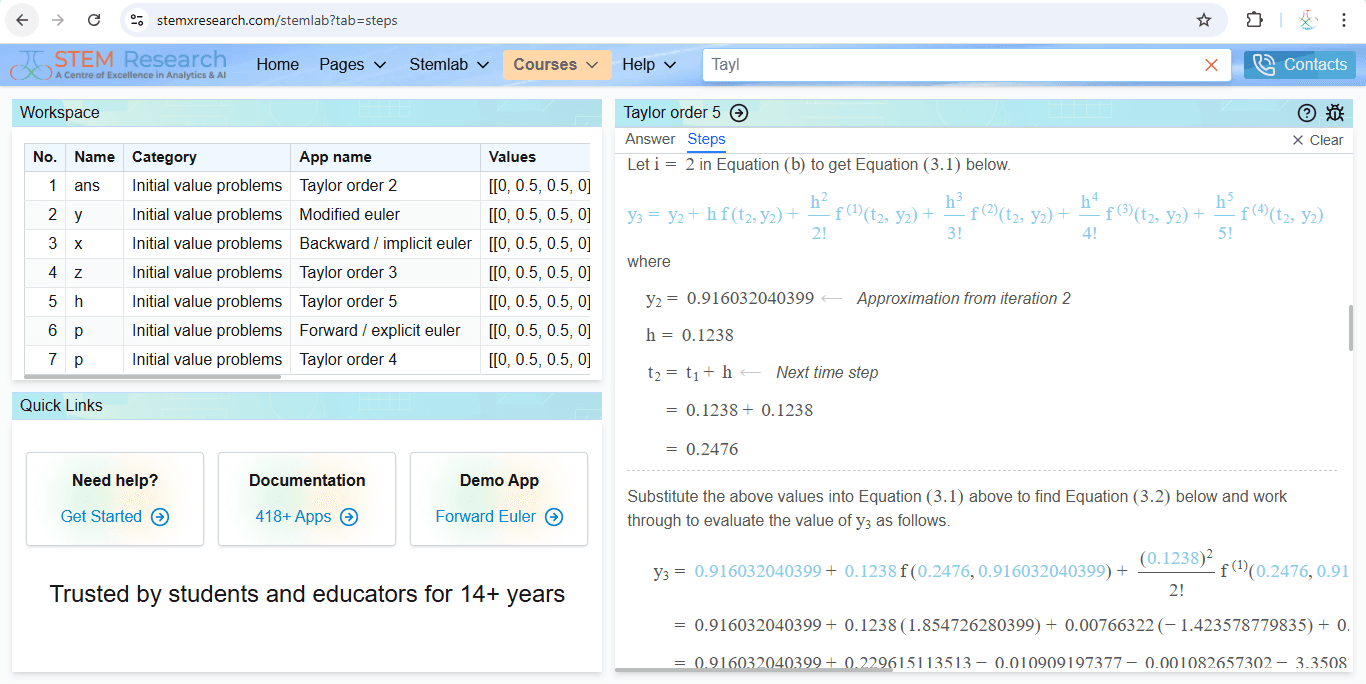Click the arrow icon beside 418+ Apps
1366x684 pixels.
click(348, 517)
